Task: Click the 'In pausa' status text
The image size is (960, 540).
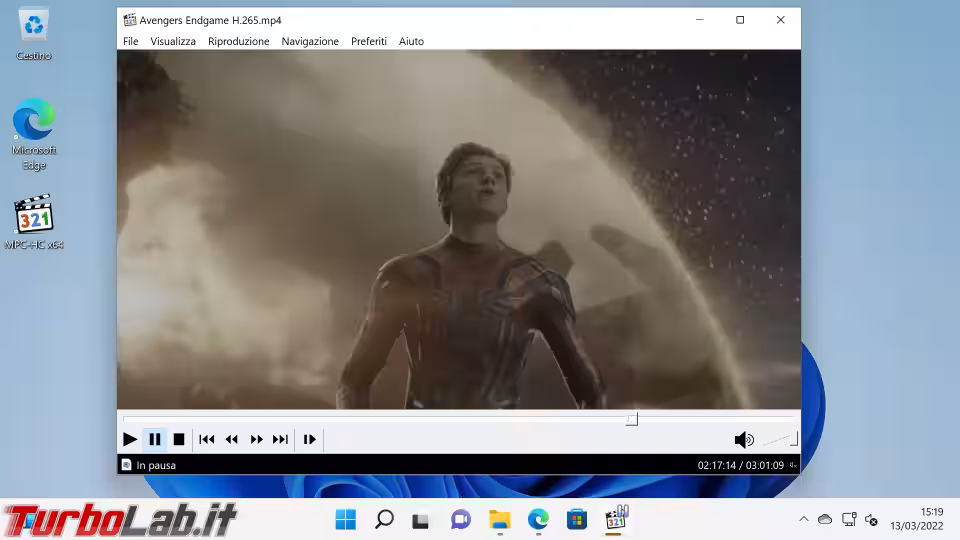Action: click(x=156, y=465)
